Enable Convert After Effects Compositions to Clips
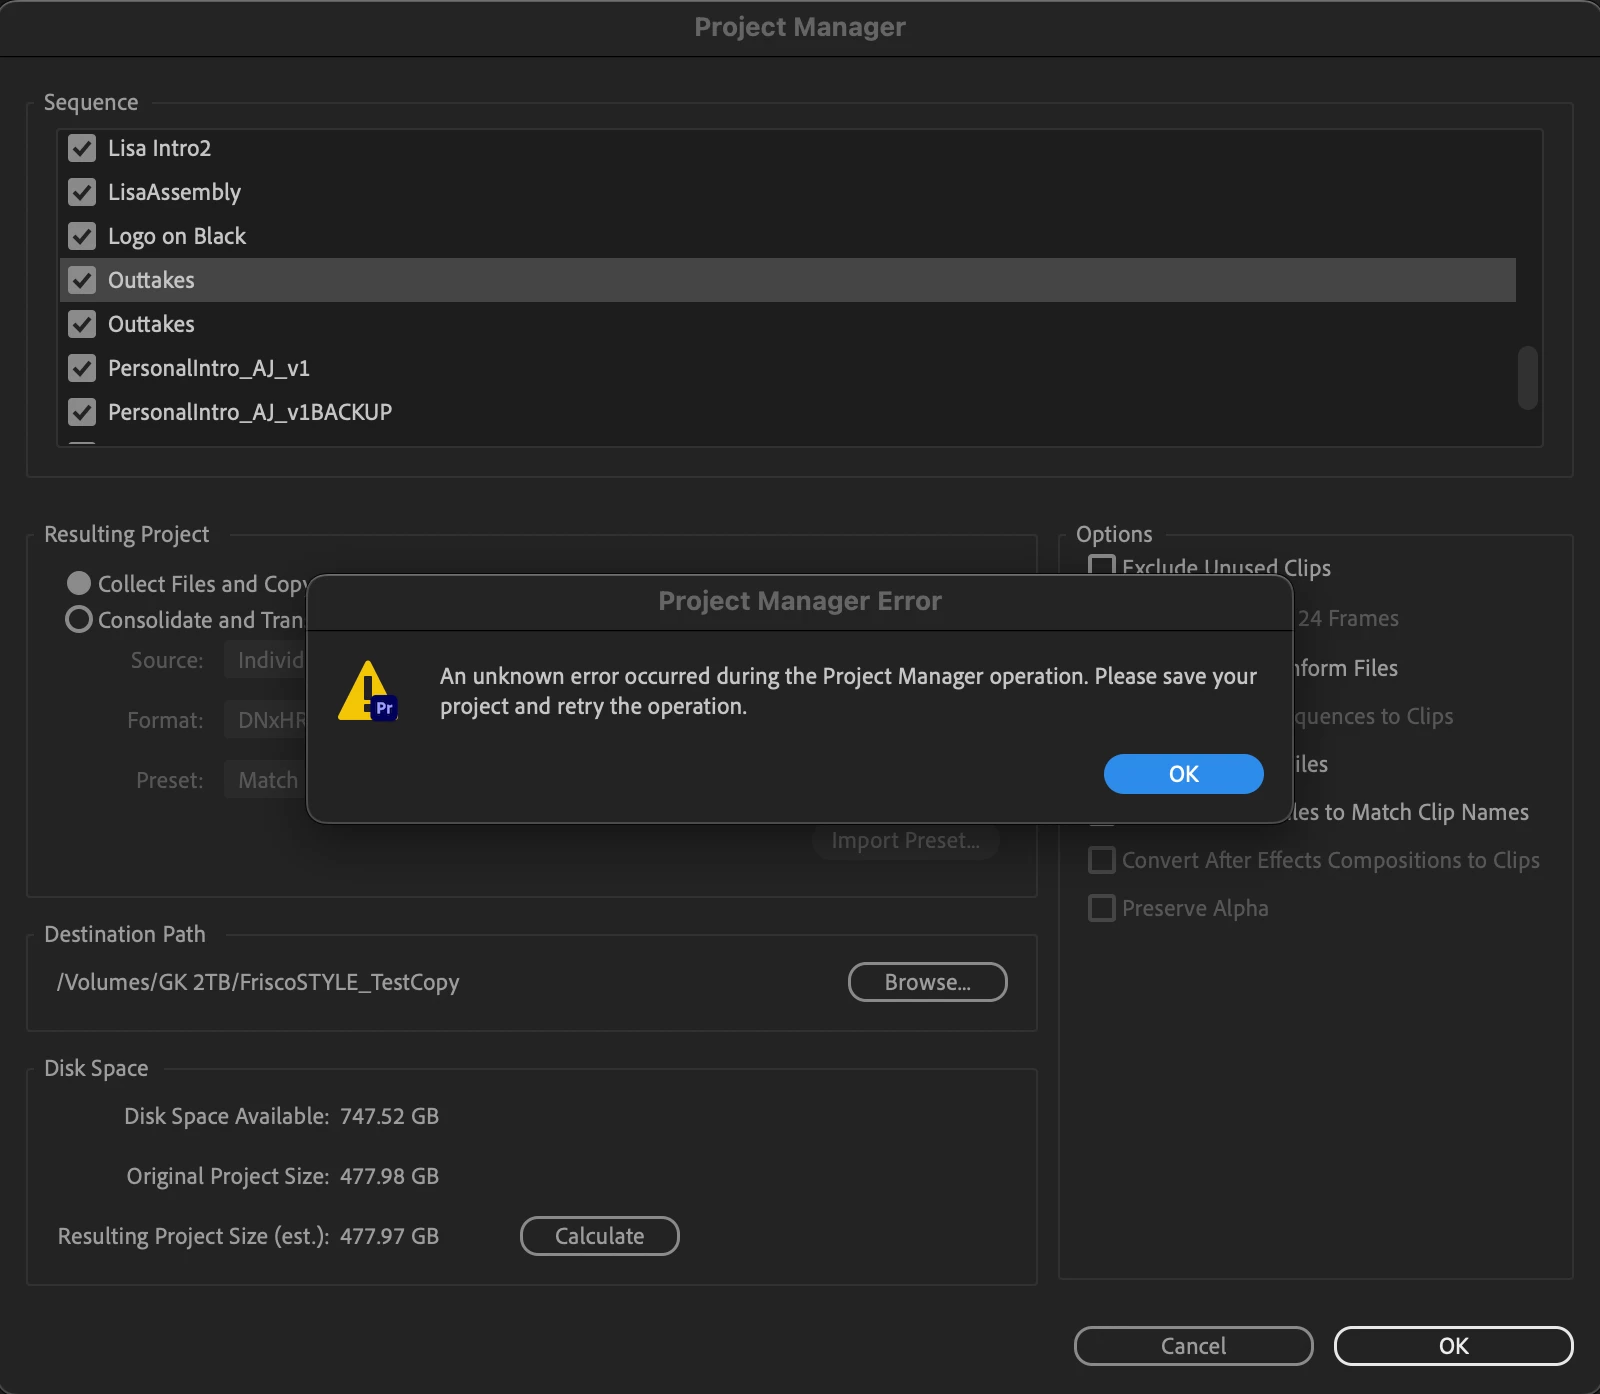The height and width of the screenshot is (1394, 1600). point(1101,860)
